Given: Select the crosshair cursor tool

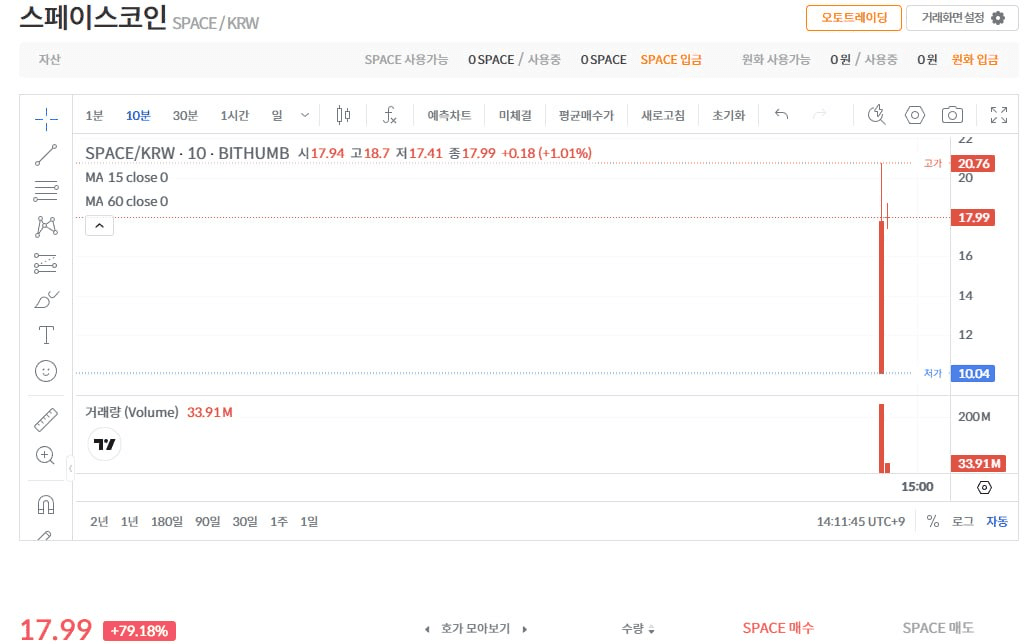Looking at the screenshot, I should (x=46, y=119).
